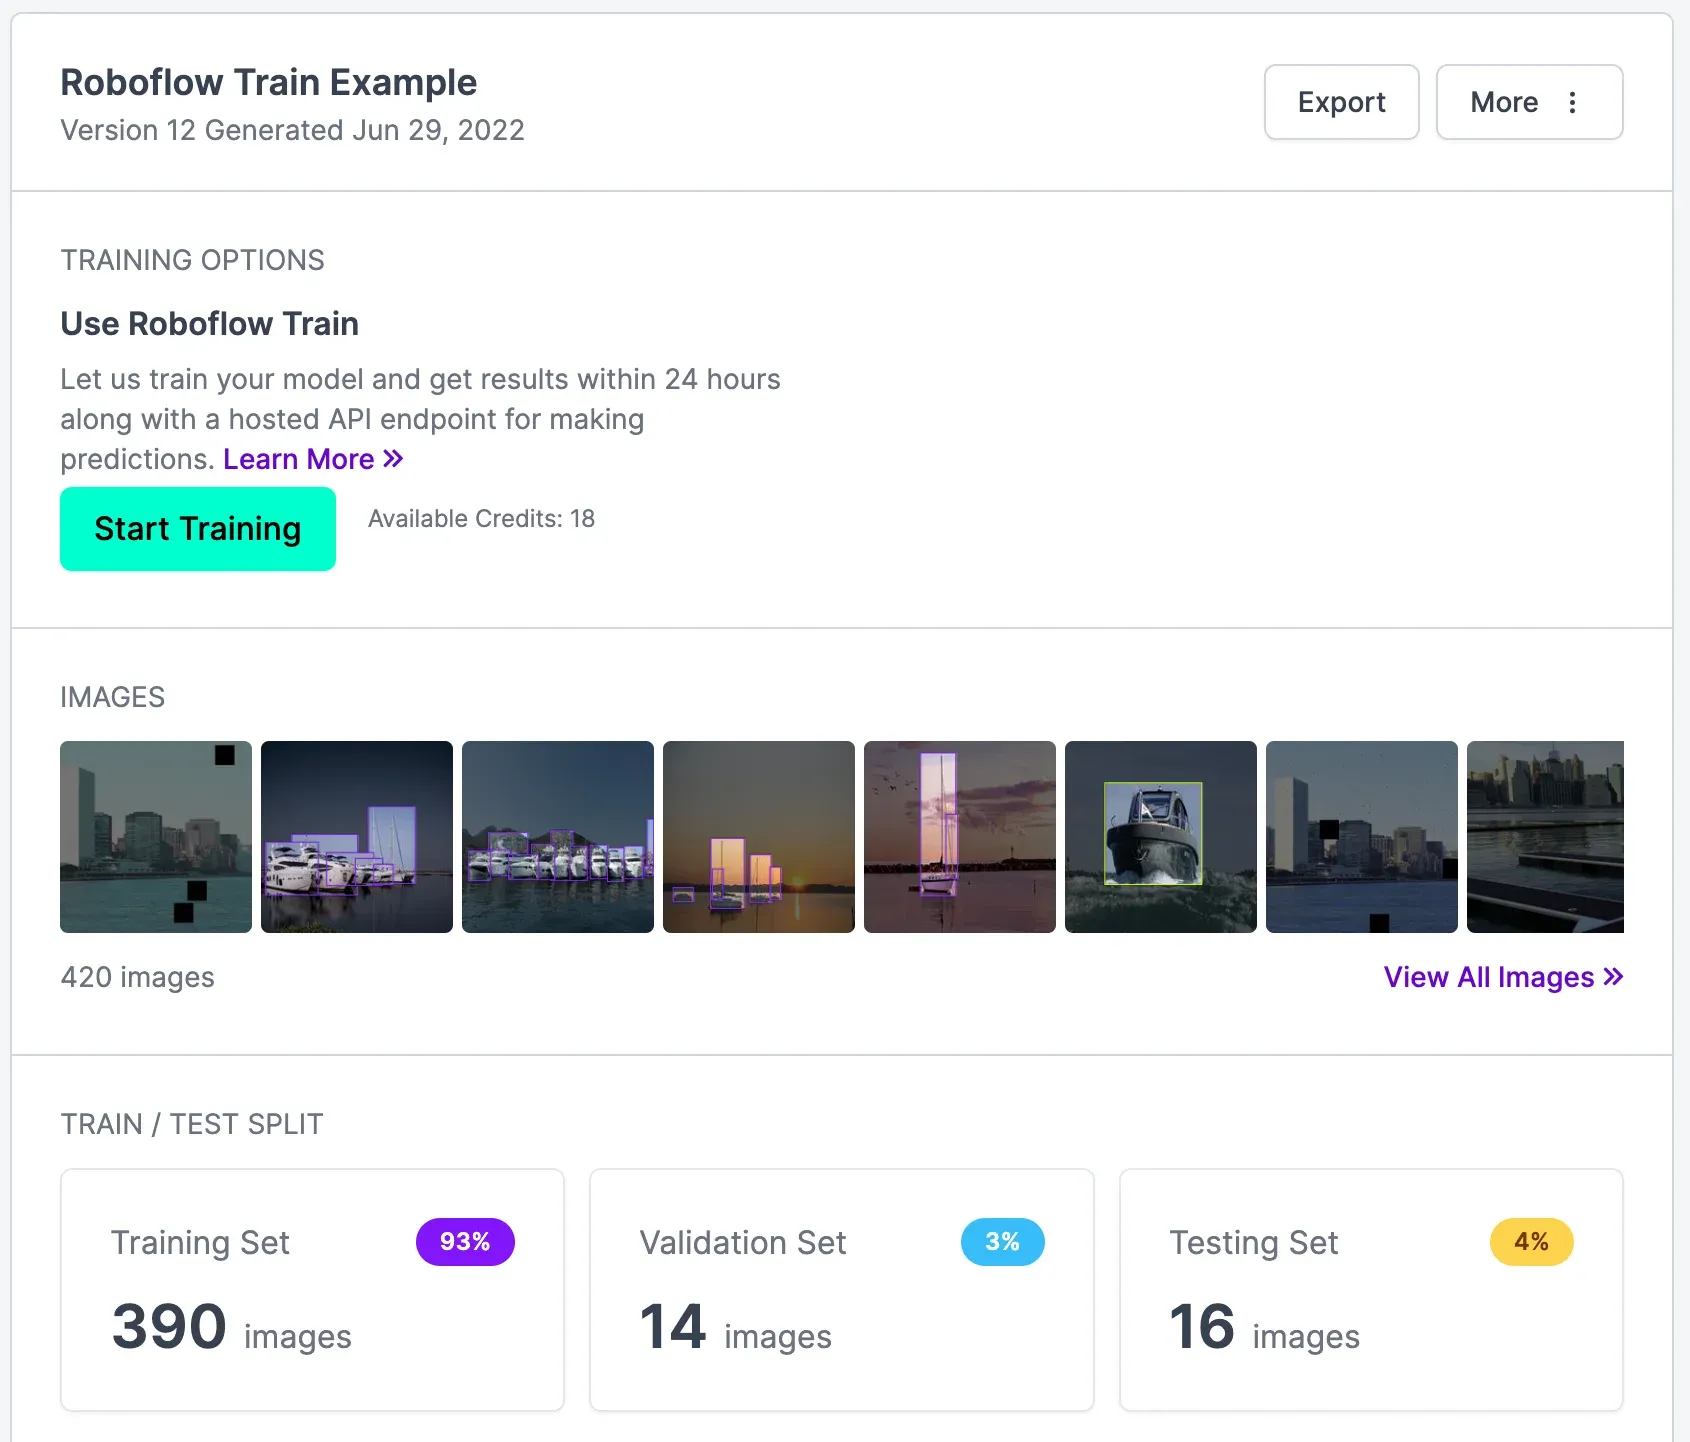The image size is (1690, 1442).
Task: Select the Training Set card
Action: (312, 1290)
